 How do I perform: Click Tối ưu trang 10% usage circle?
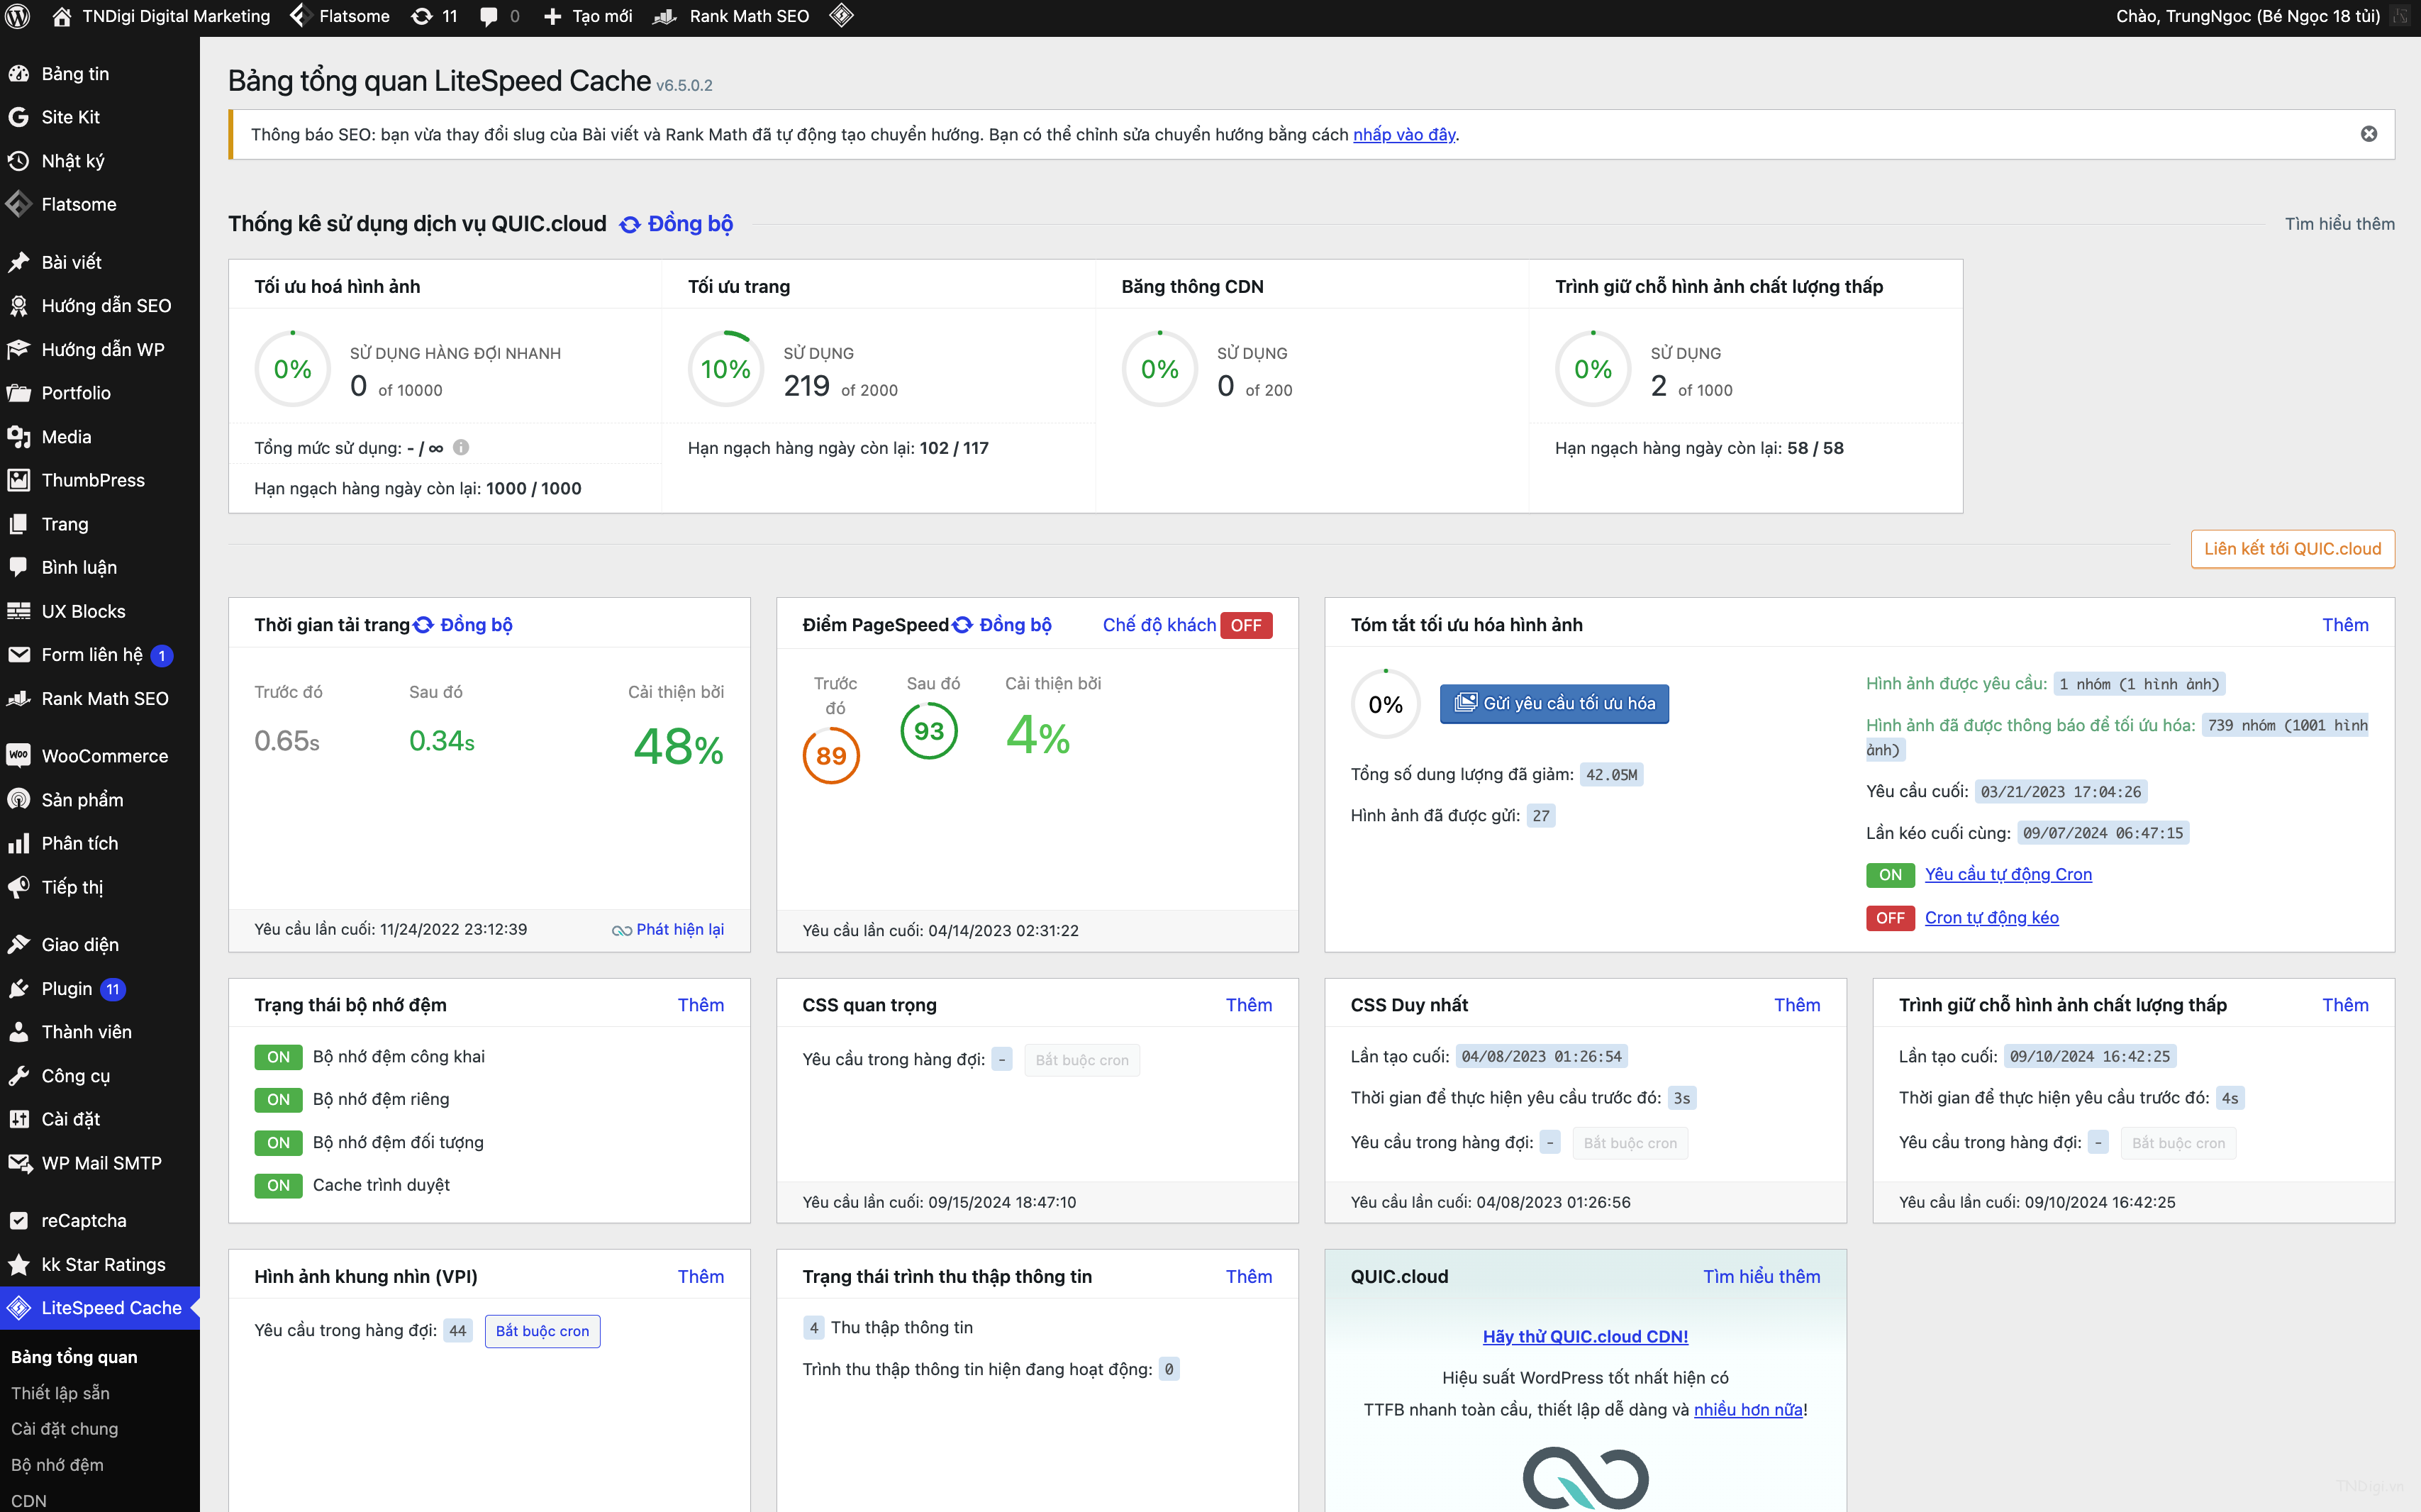(726, 369)
